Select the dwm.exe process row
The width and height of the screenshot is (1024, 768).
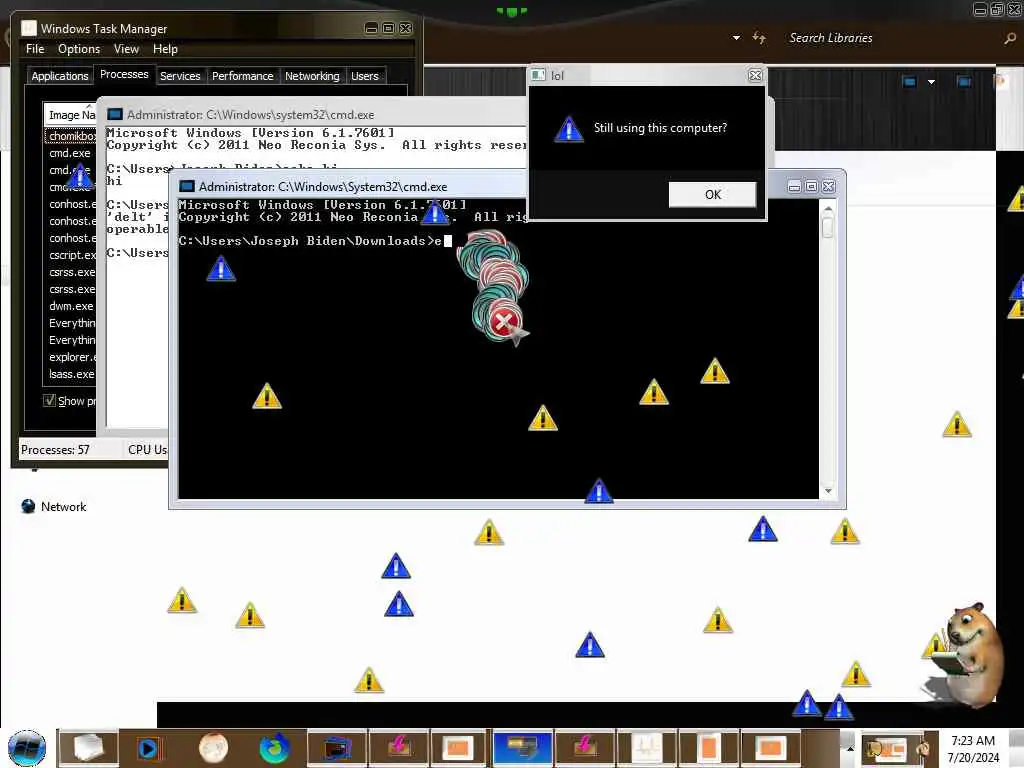(71, 306)
